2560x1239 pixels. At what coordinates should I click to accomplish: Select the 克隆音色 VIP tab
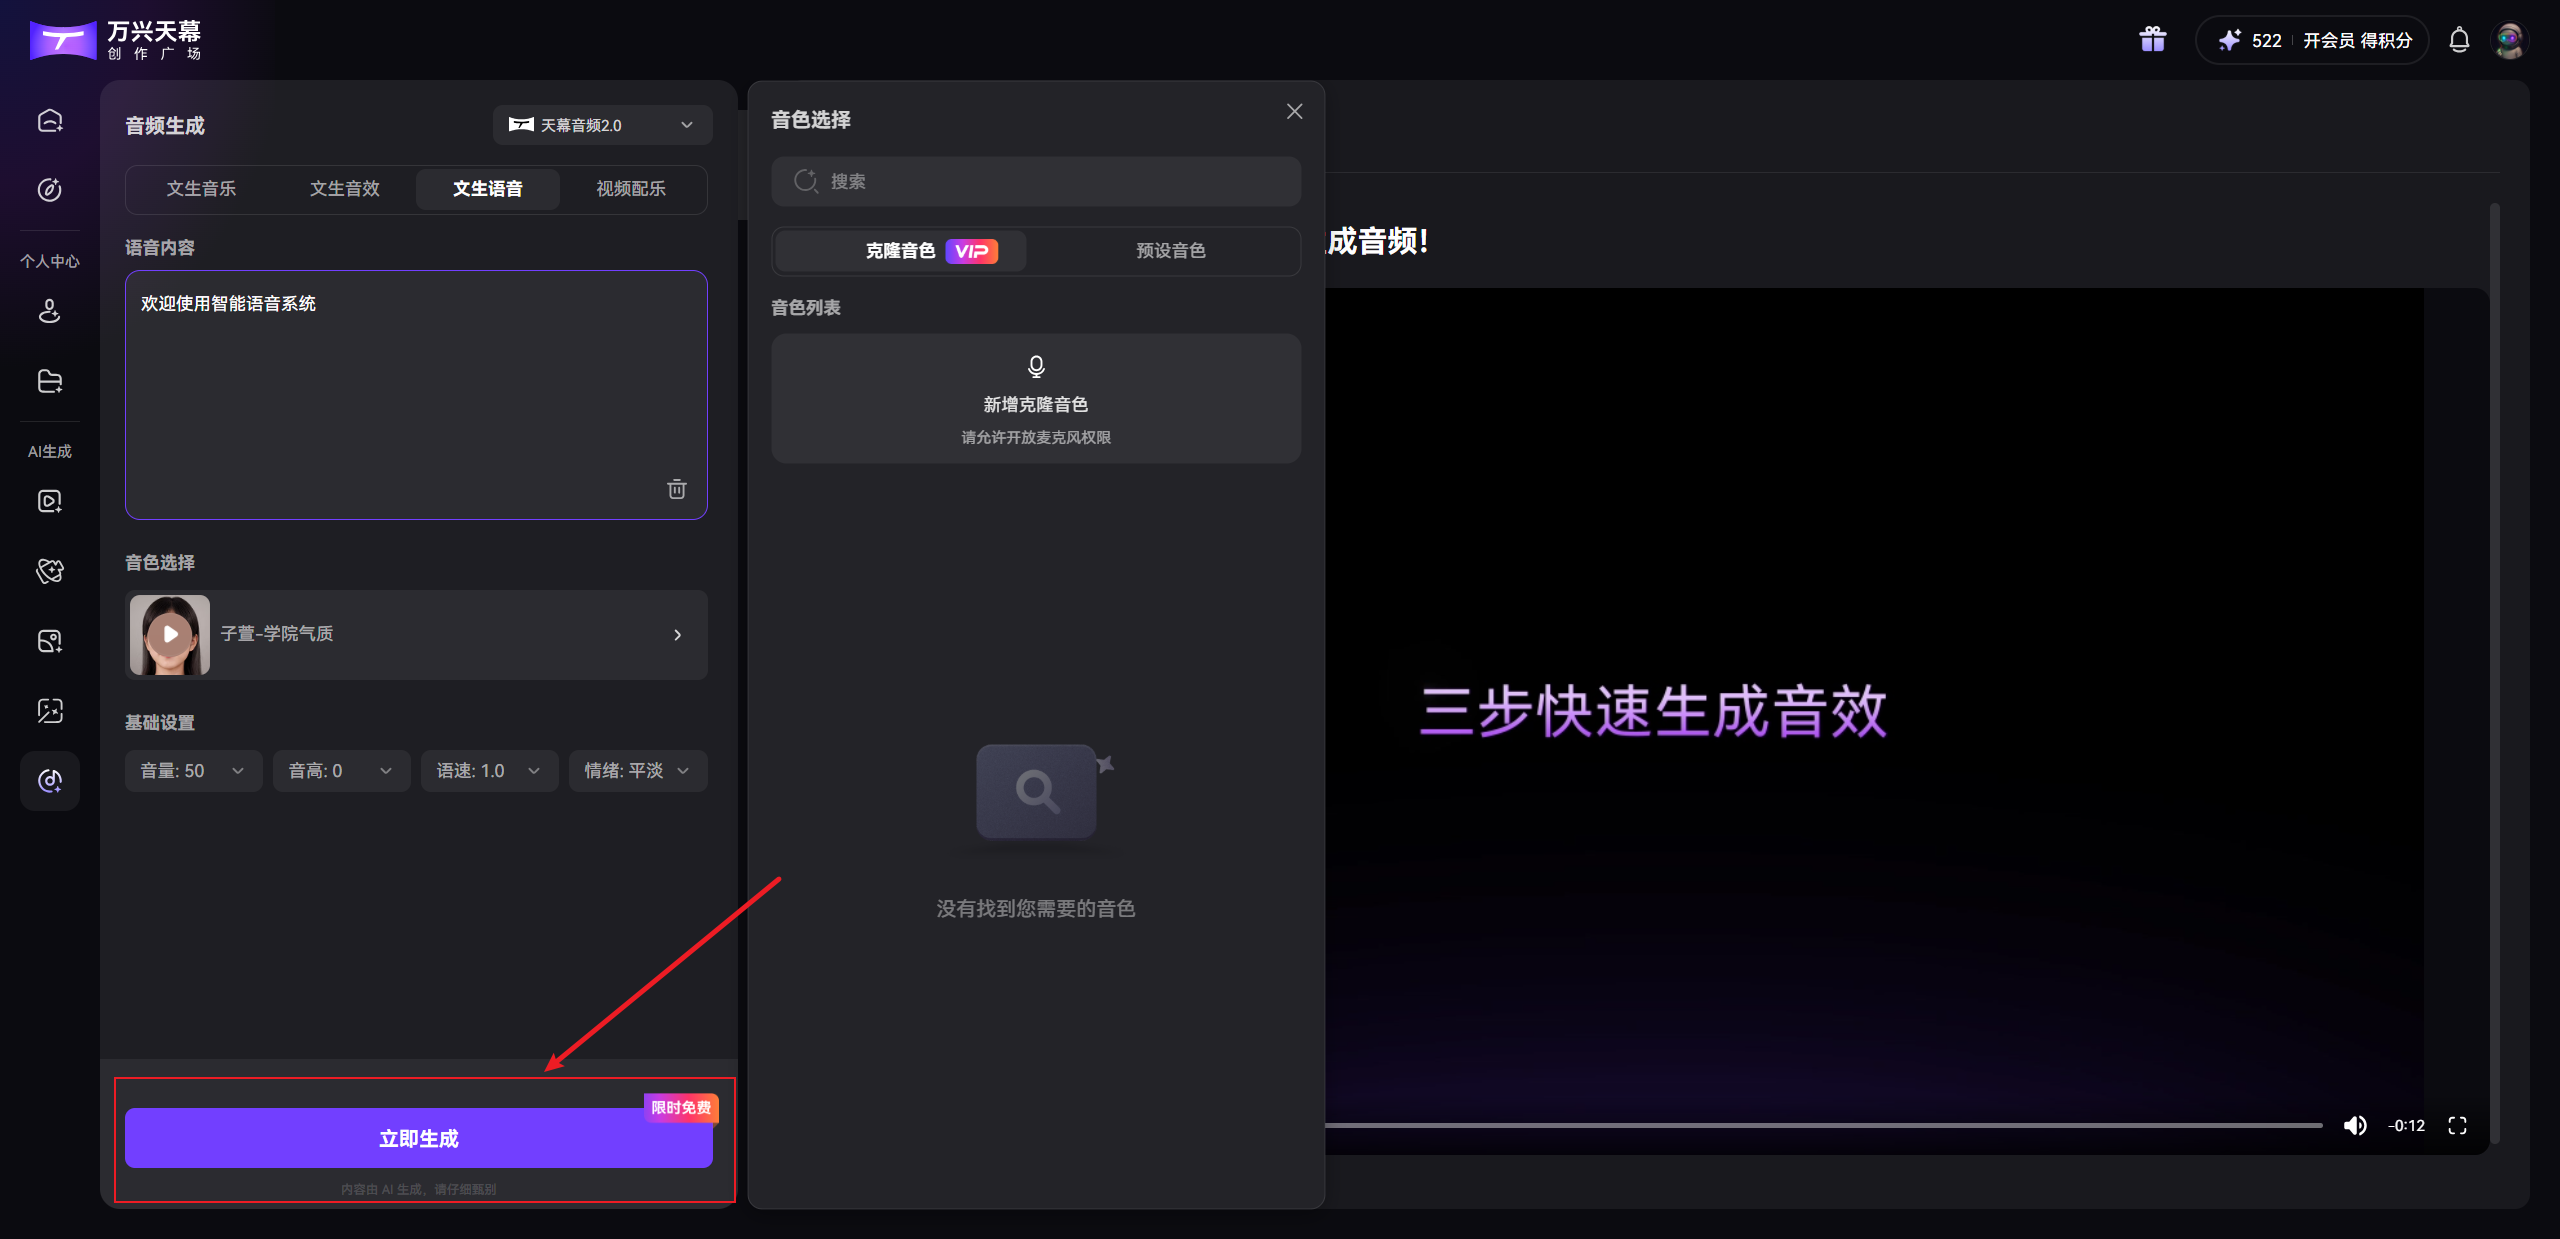899,251
